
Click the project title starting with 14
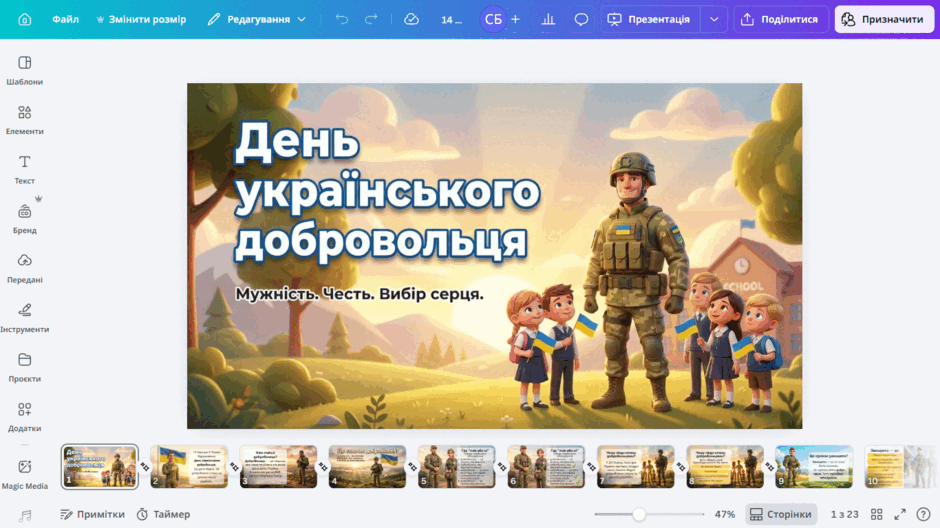click(x=451, y=19)
